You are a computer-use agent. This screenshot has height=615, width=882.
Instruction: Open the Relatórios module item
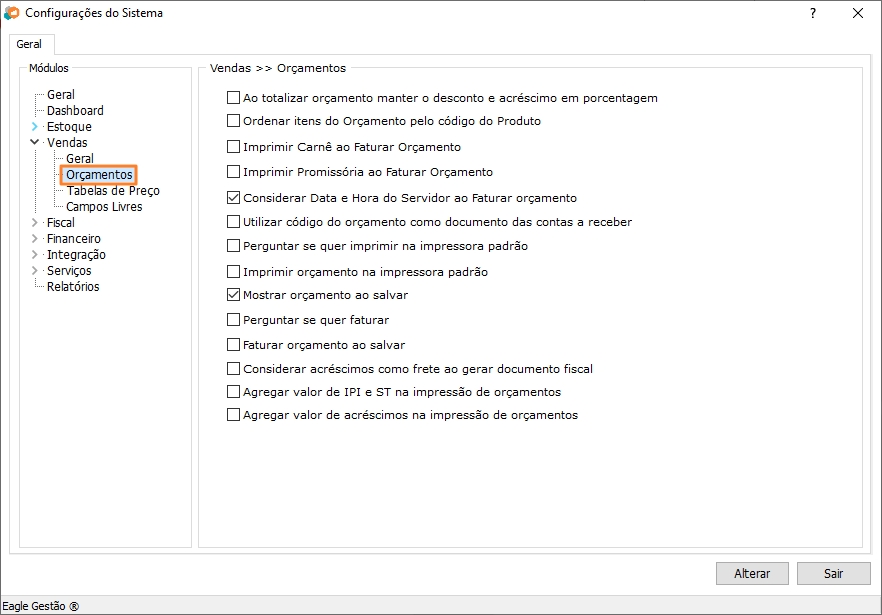[x=73, y=287]
